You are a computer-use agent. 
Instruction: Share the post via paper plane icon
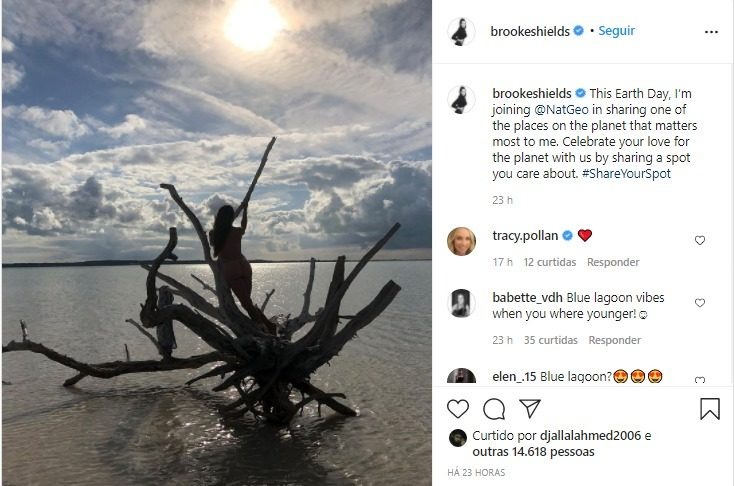click(530, 409)
